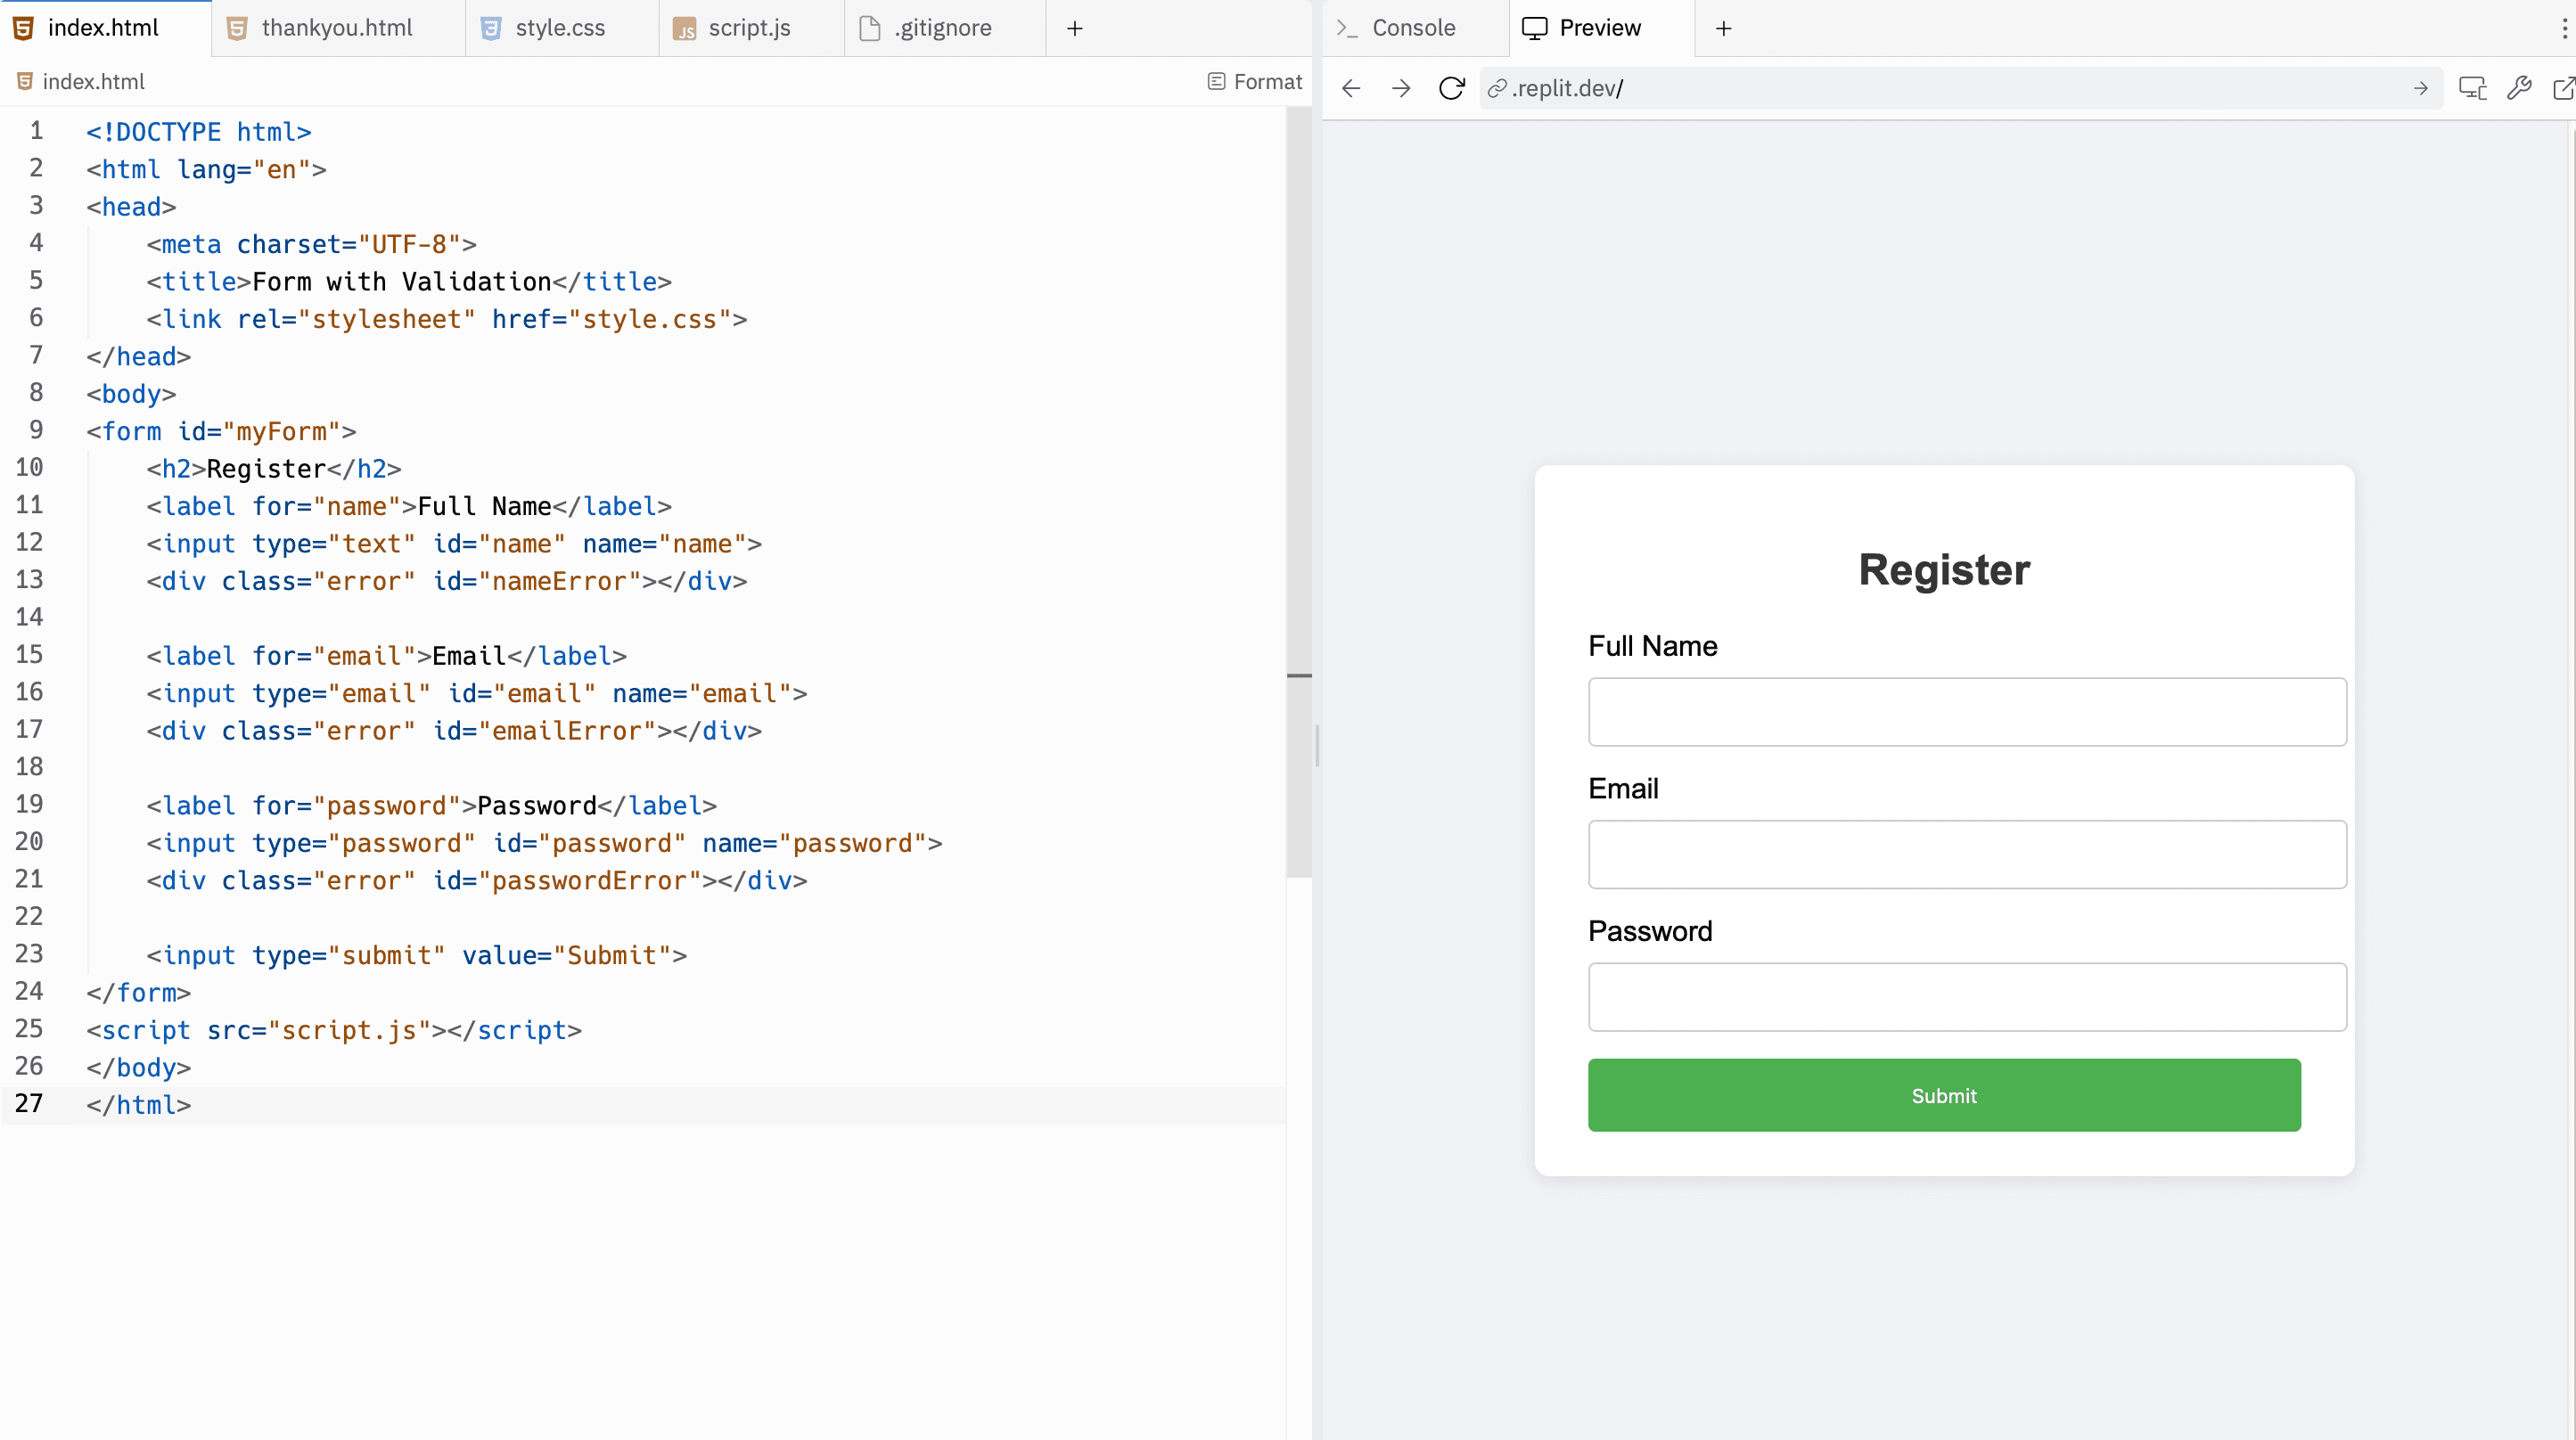Add a new editor file tab
This screenshot has height=1440, width=2576.
tap(1075, 29)
